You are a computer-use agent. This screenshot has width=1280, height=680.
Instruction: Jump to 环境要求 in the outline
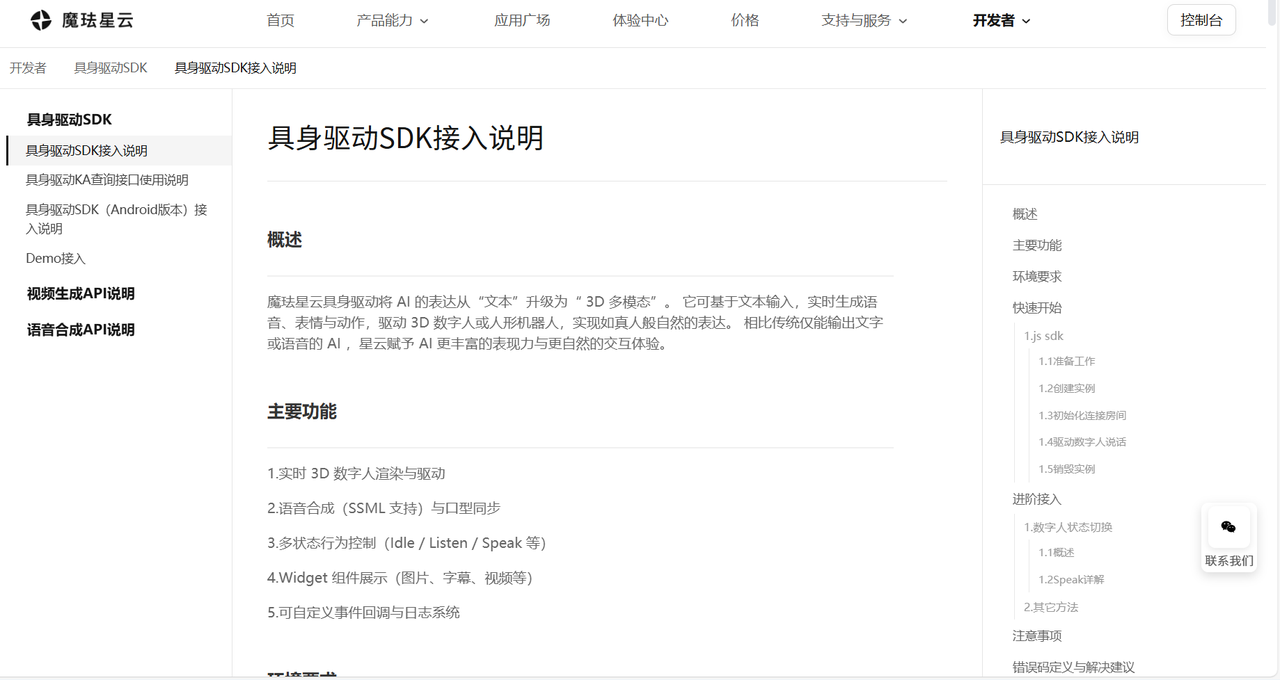1037,276
